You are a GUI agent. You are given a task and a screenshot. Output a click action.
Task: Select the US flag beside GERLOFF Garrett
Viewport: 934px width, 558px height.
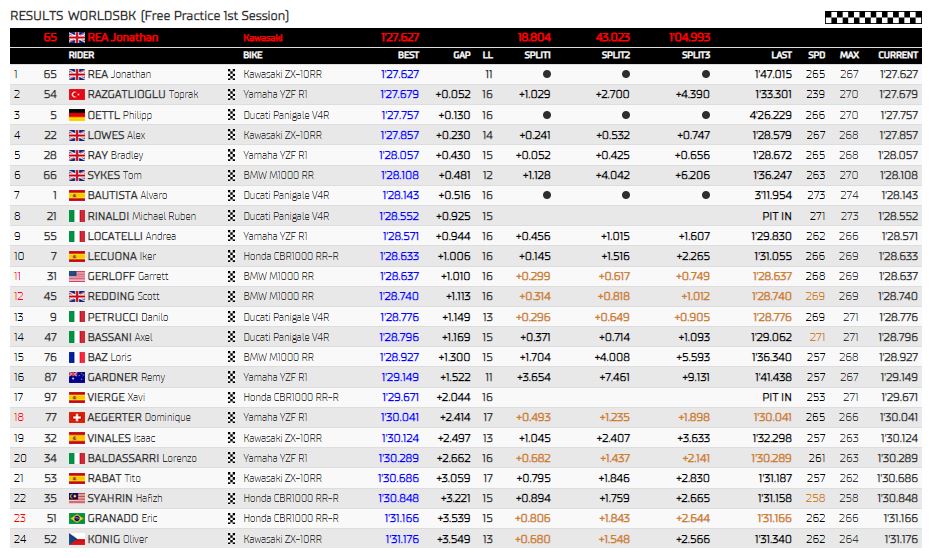(77, 276)
